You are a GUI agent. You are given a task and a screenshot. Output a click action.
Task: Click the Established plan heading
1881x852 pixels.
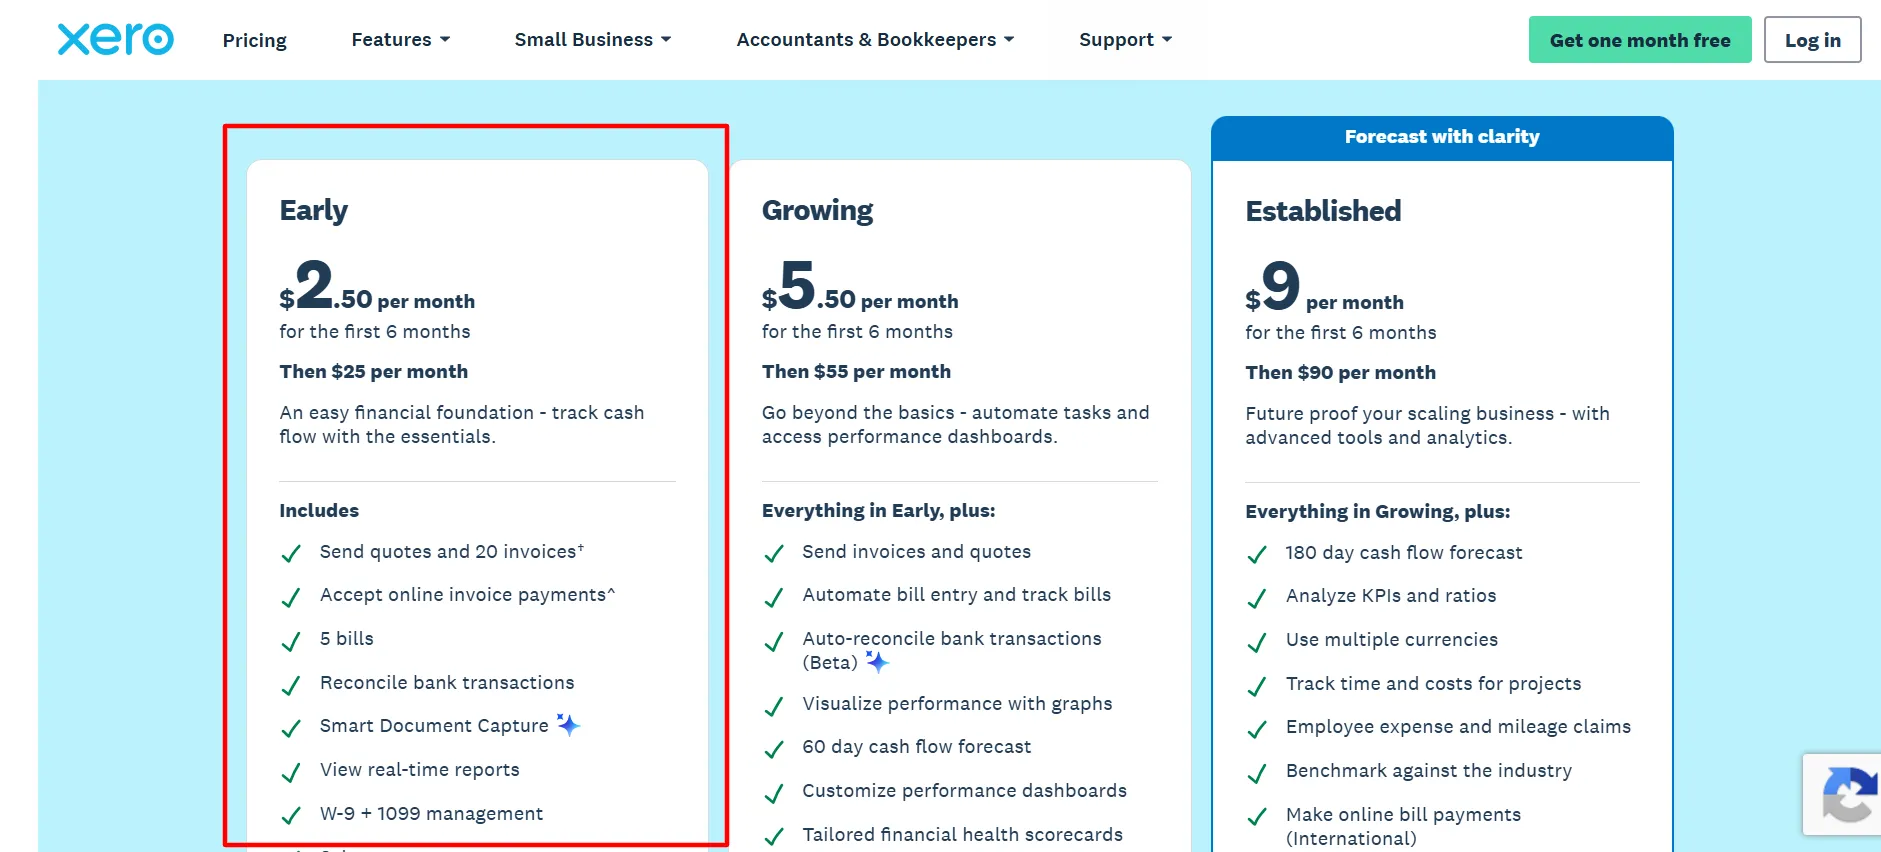[x=1323, y=211]
